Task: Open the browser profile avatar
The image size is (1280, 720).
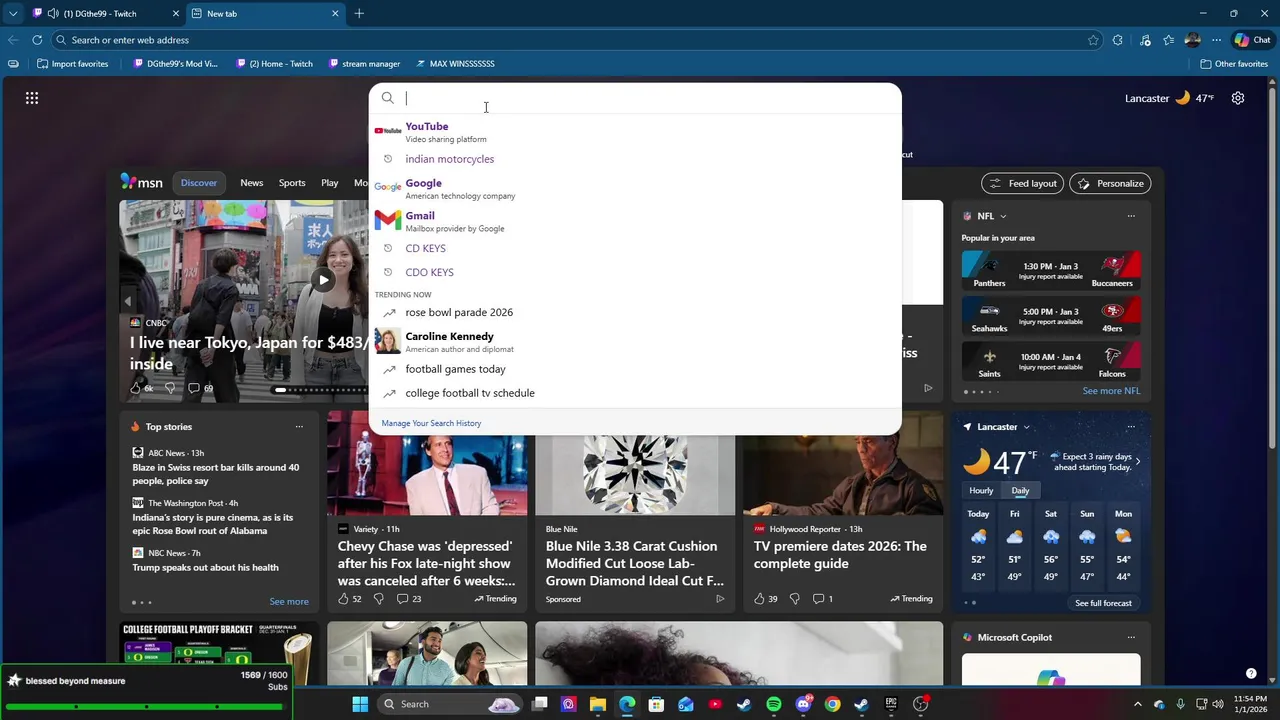Action: click(1192, 40)
